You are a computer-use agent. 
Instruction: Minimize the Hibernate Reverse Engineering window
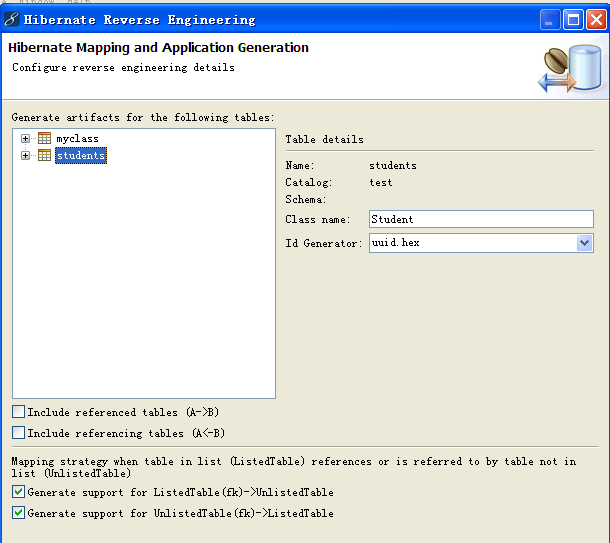pos(550,19)
